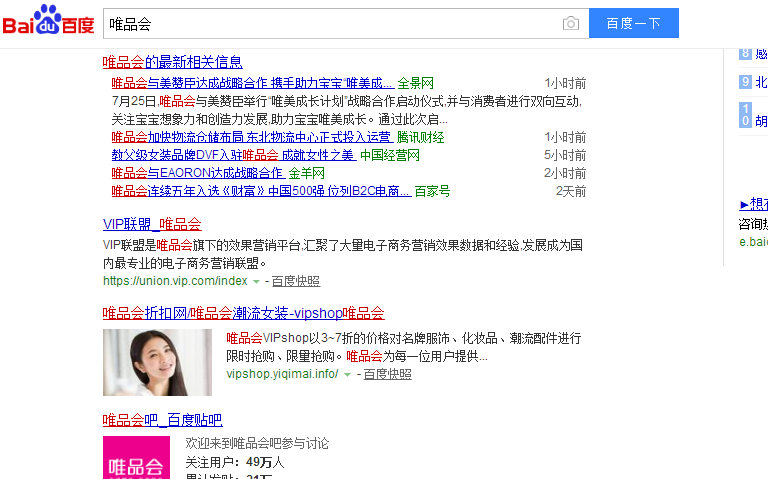Click the 腾讯财经 source label
768x479 pixels.
pos(420,137)
